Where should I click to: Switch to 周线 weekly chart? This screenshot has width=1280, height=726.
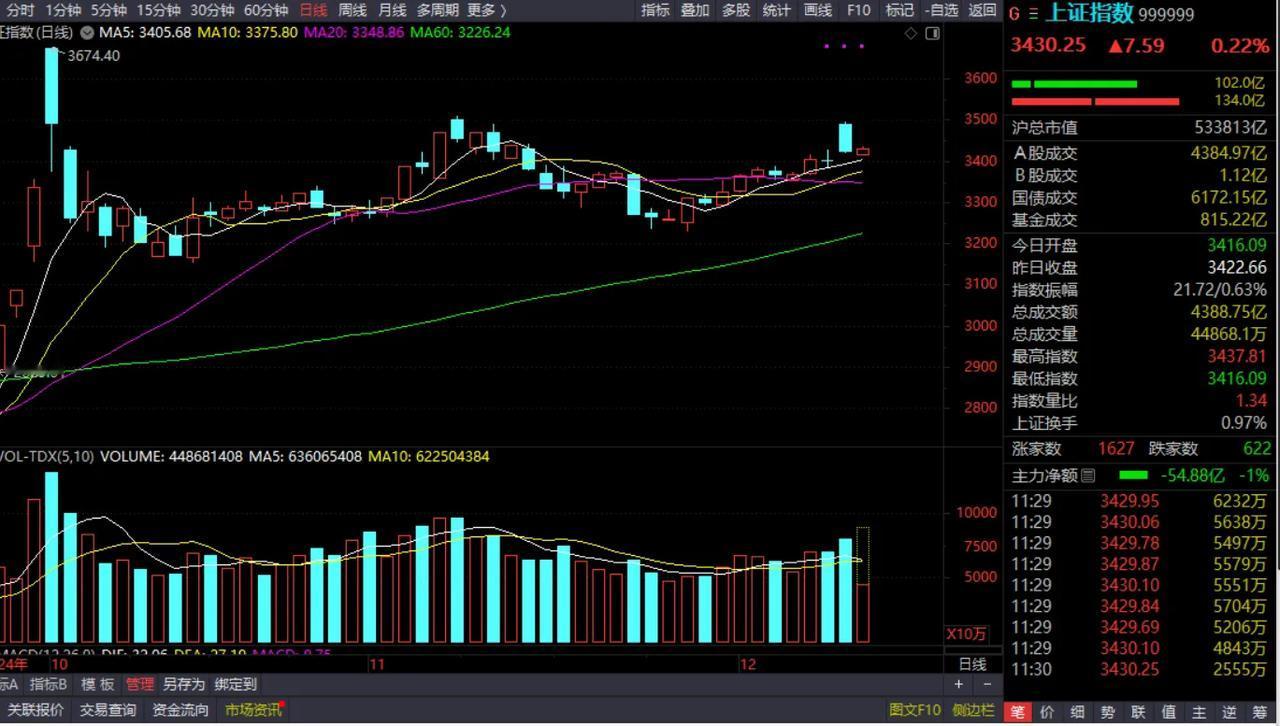tap(352, 10)
